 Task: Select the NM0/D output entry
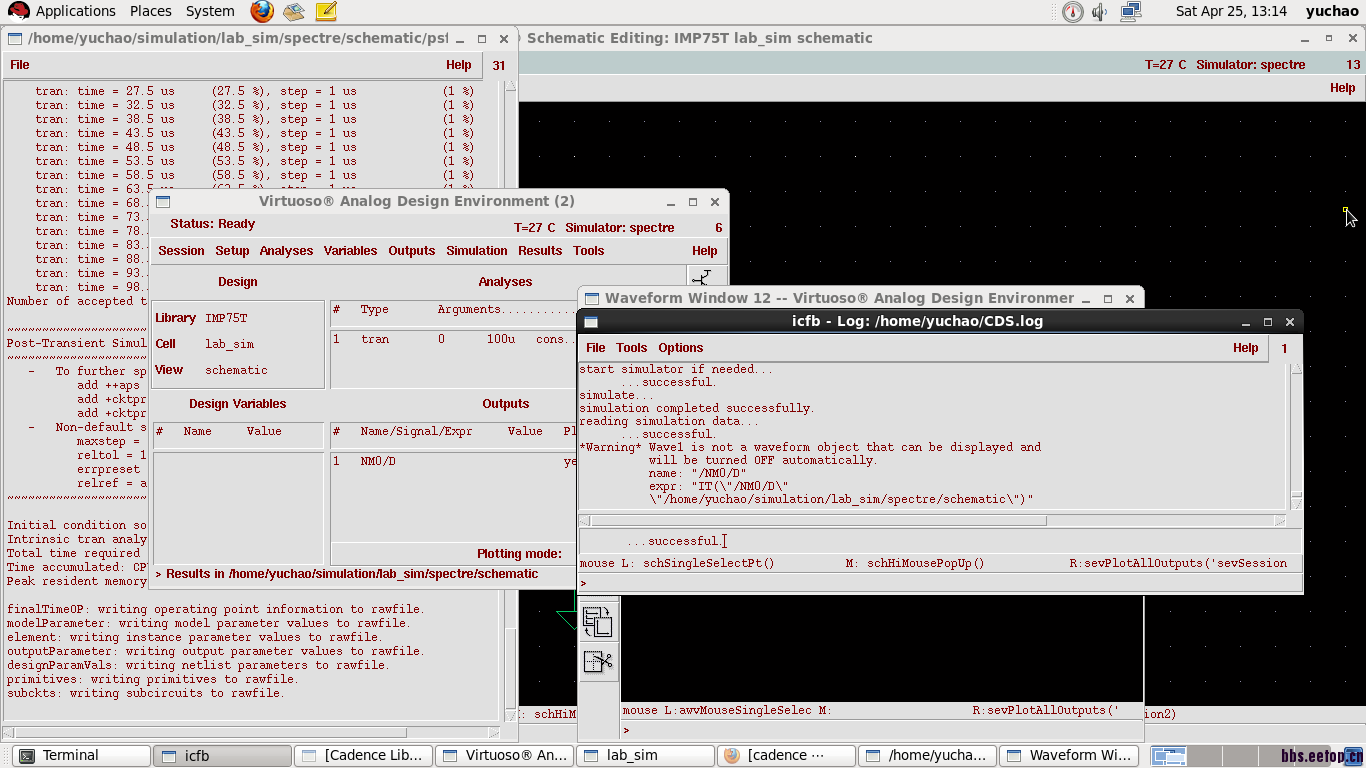point(378,462)
